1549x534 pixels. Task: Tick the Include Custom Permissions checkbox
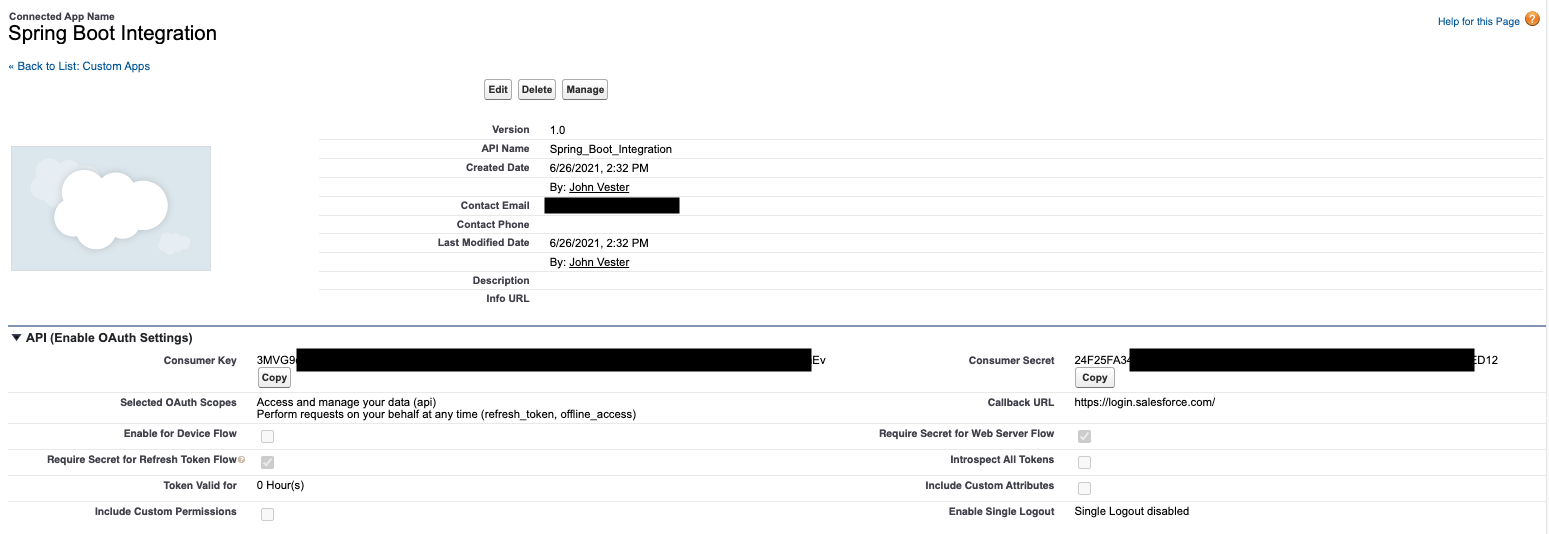click(267, 514)
